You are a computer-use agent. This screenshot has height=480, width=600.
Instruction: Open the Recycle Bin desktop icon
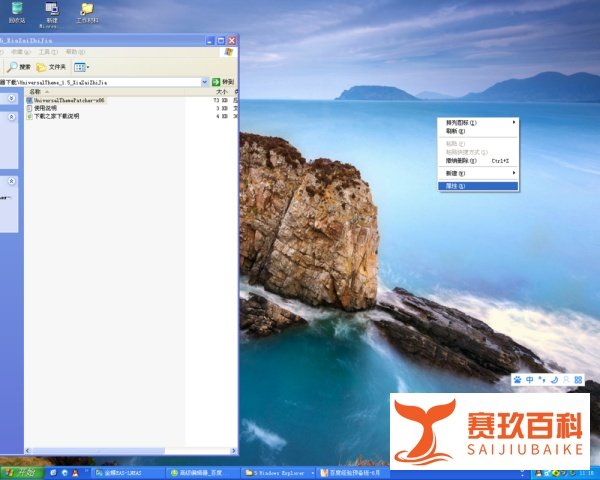tap(17, 11)
